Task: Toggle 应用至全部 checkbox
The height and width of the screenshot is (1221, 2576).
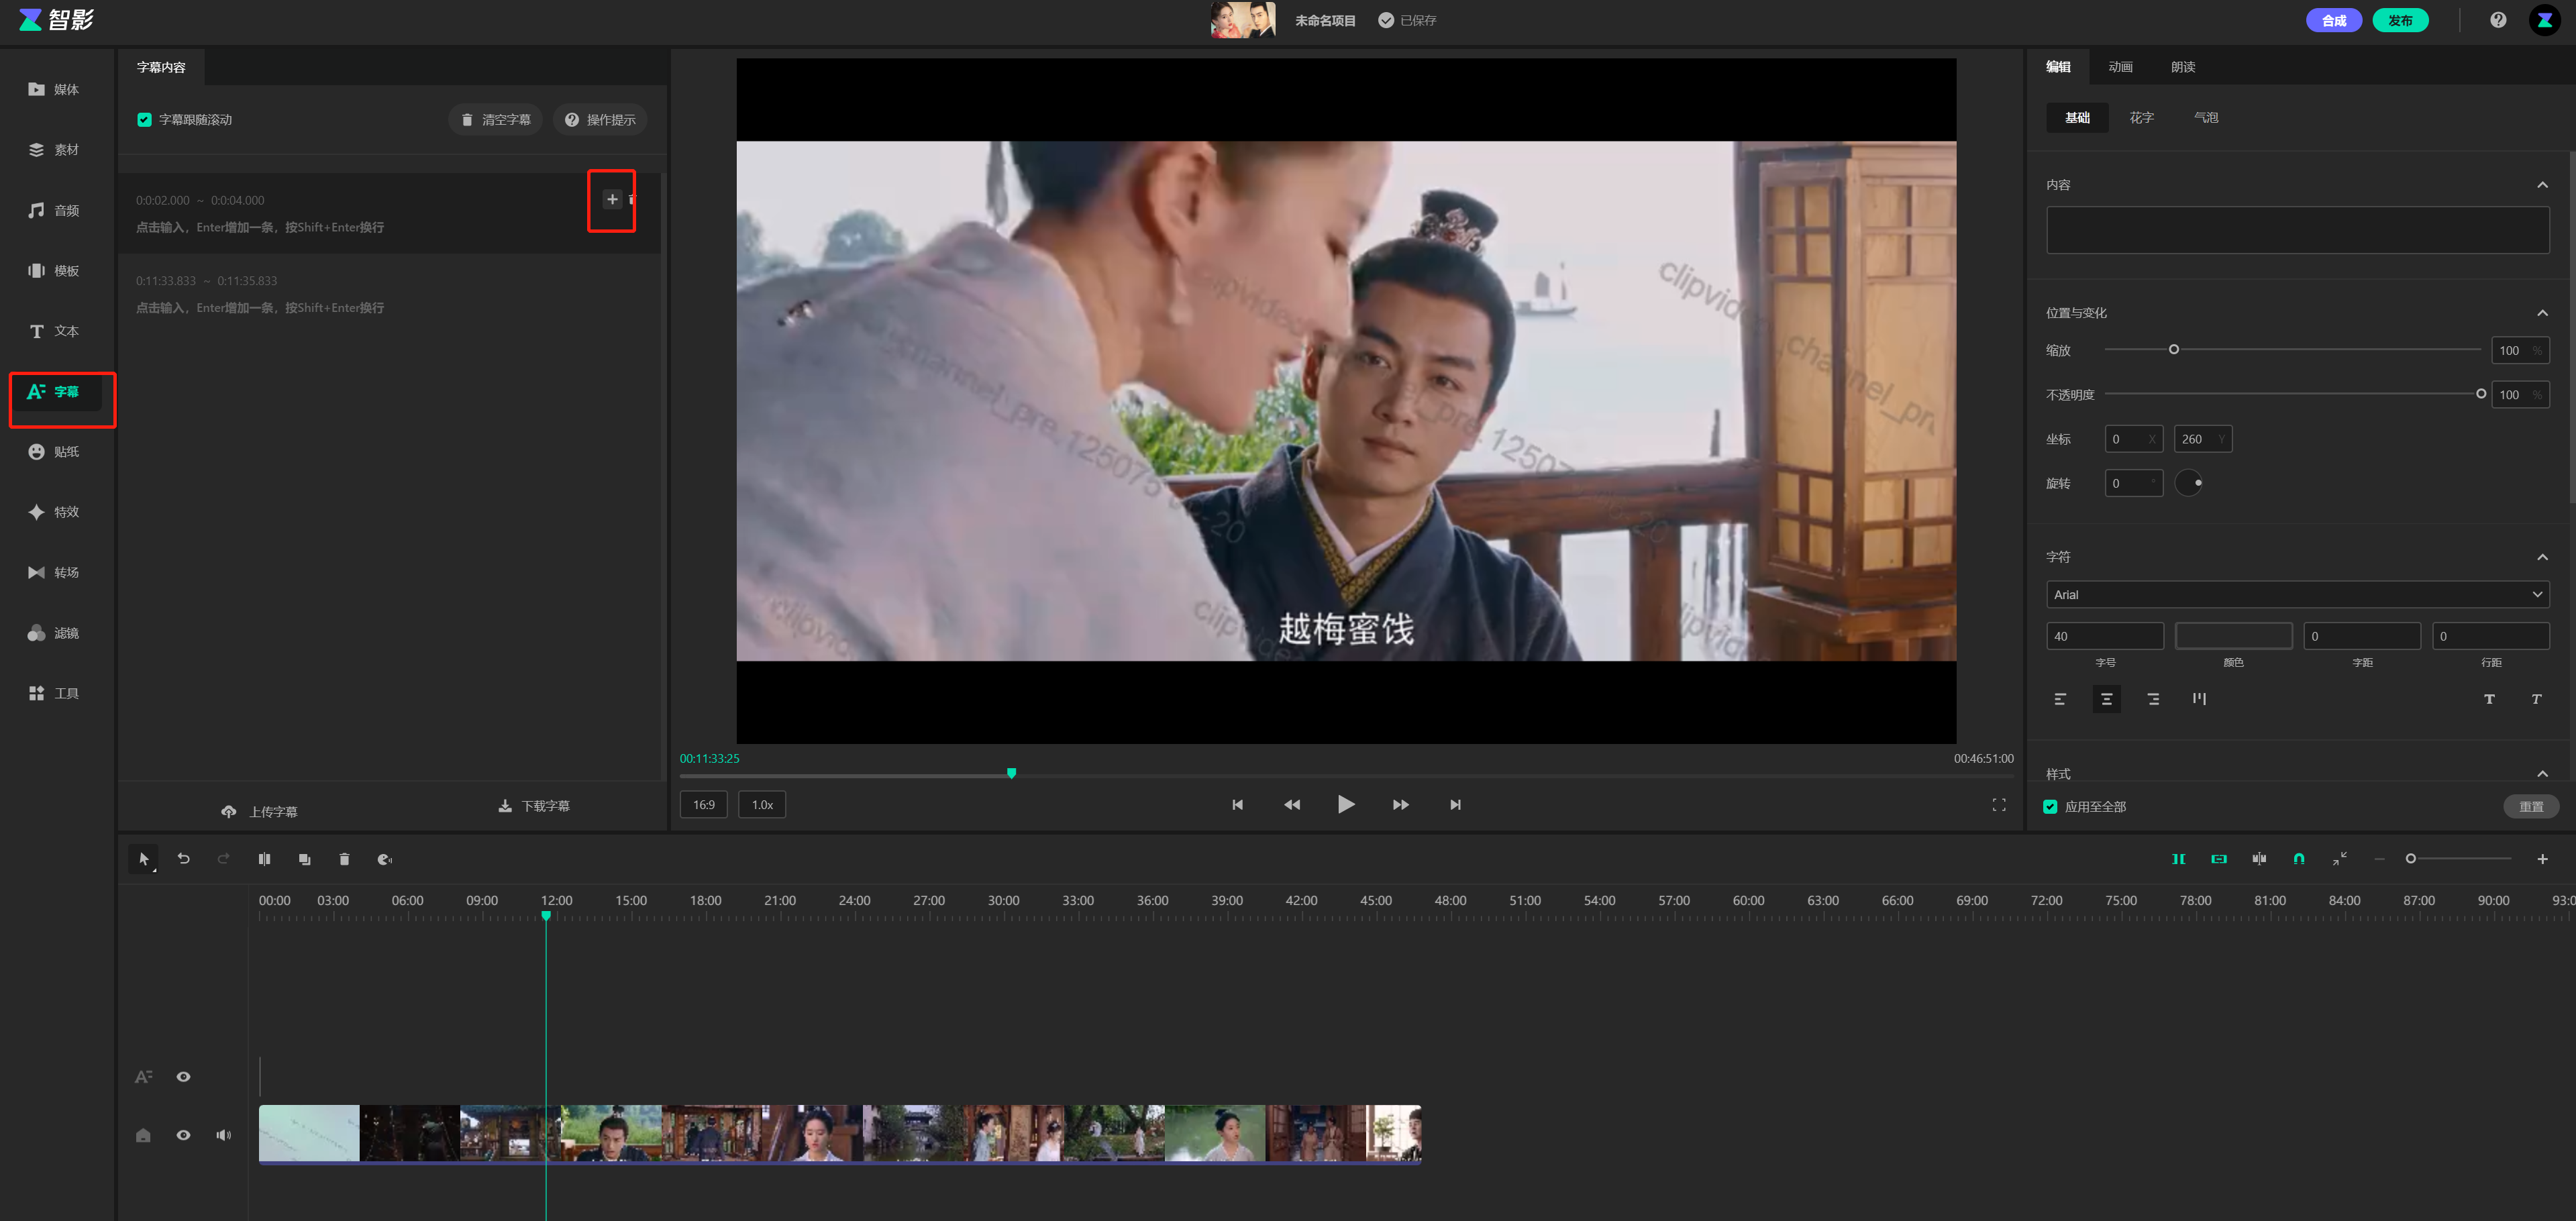Action: coord(2050,807)
